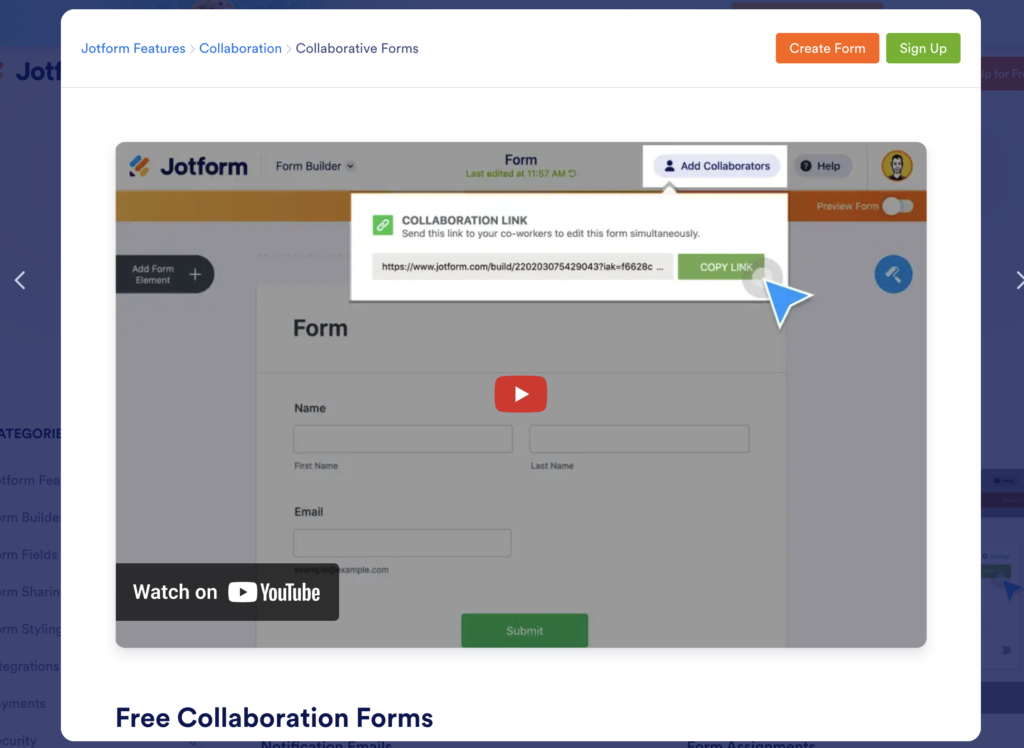Go to the Collaboration breadcrumb link
1024x748 pixels.
[240, 48]
